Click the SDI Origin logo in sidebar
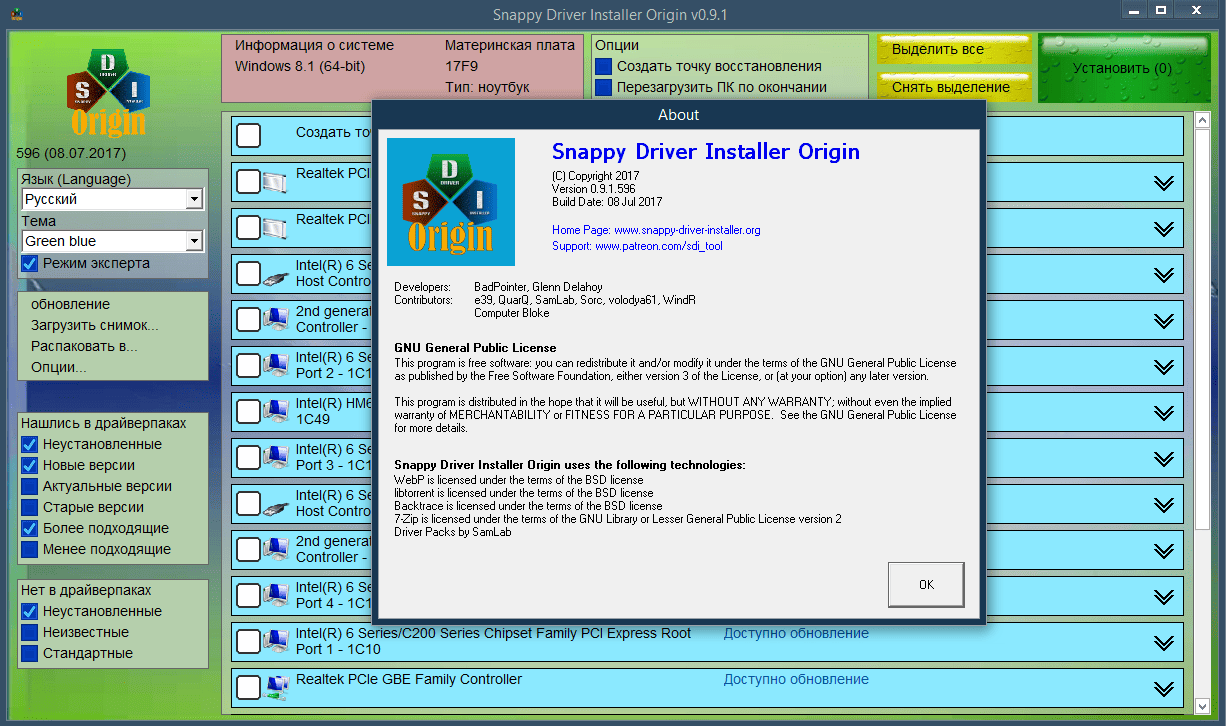This screenshot has height=726, width=1226. [x=107, y=91]
